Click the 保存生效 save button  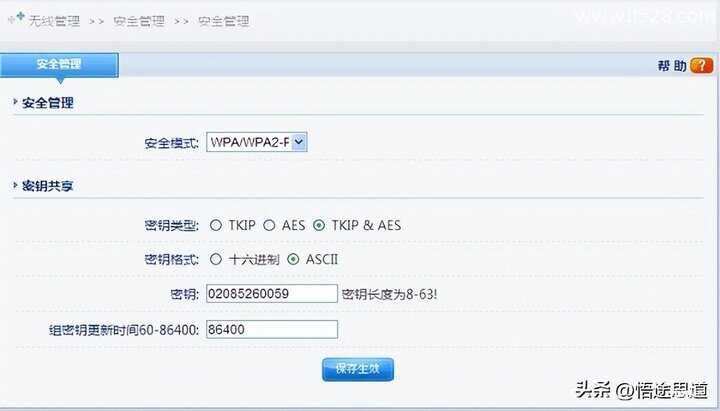[358, 369]
